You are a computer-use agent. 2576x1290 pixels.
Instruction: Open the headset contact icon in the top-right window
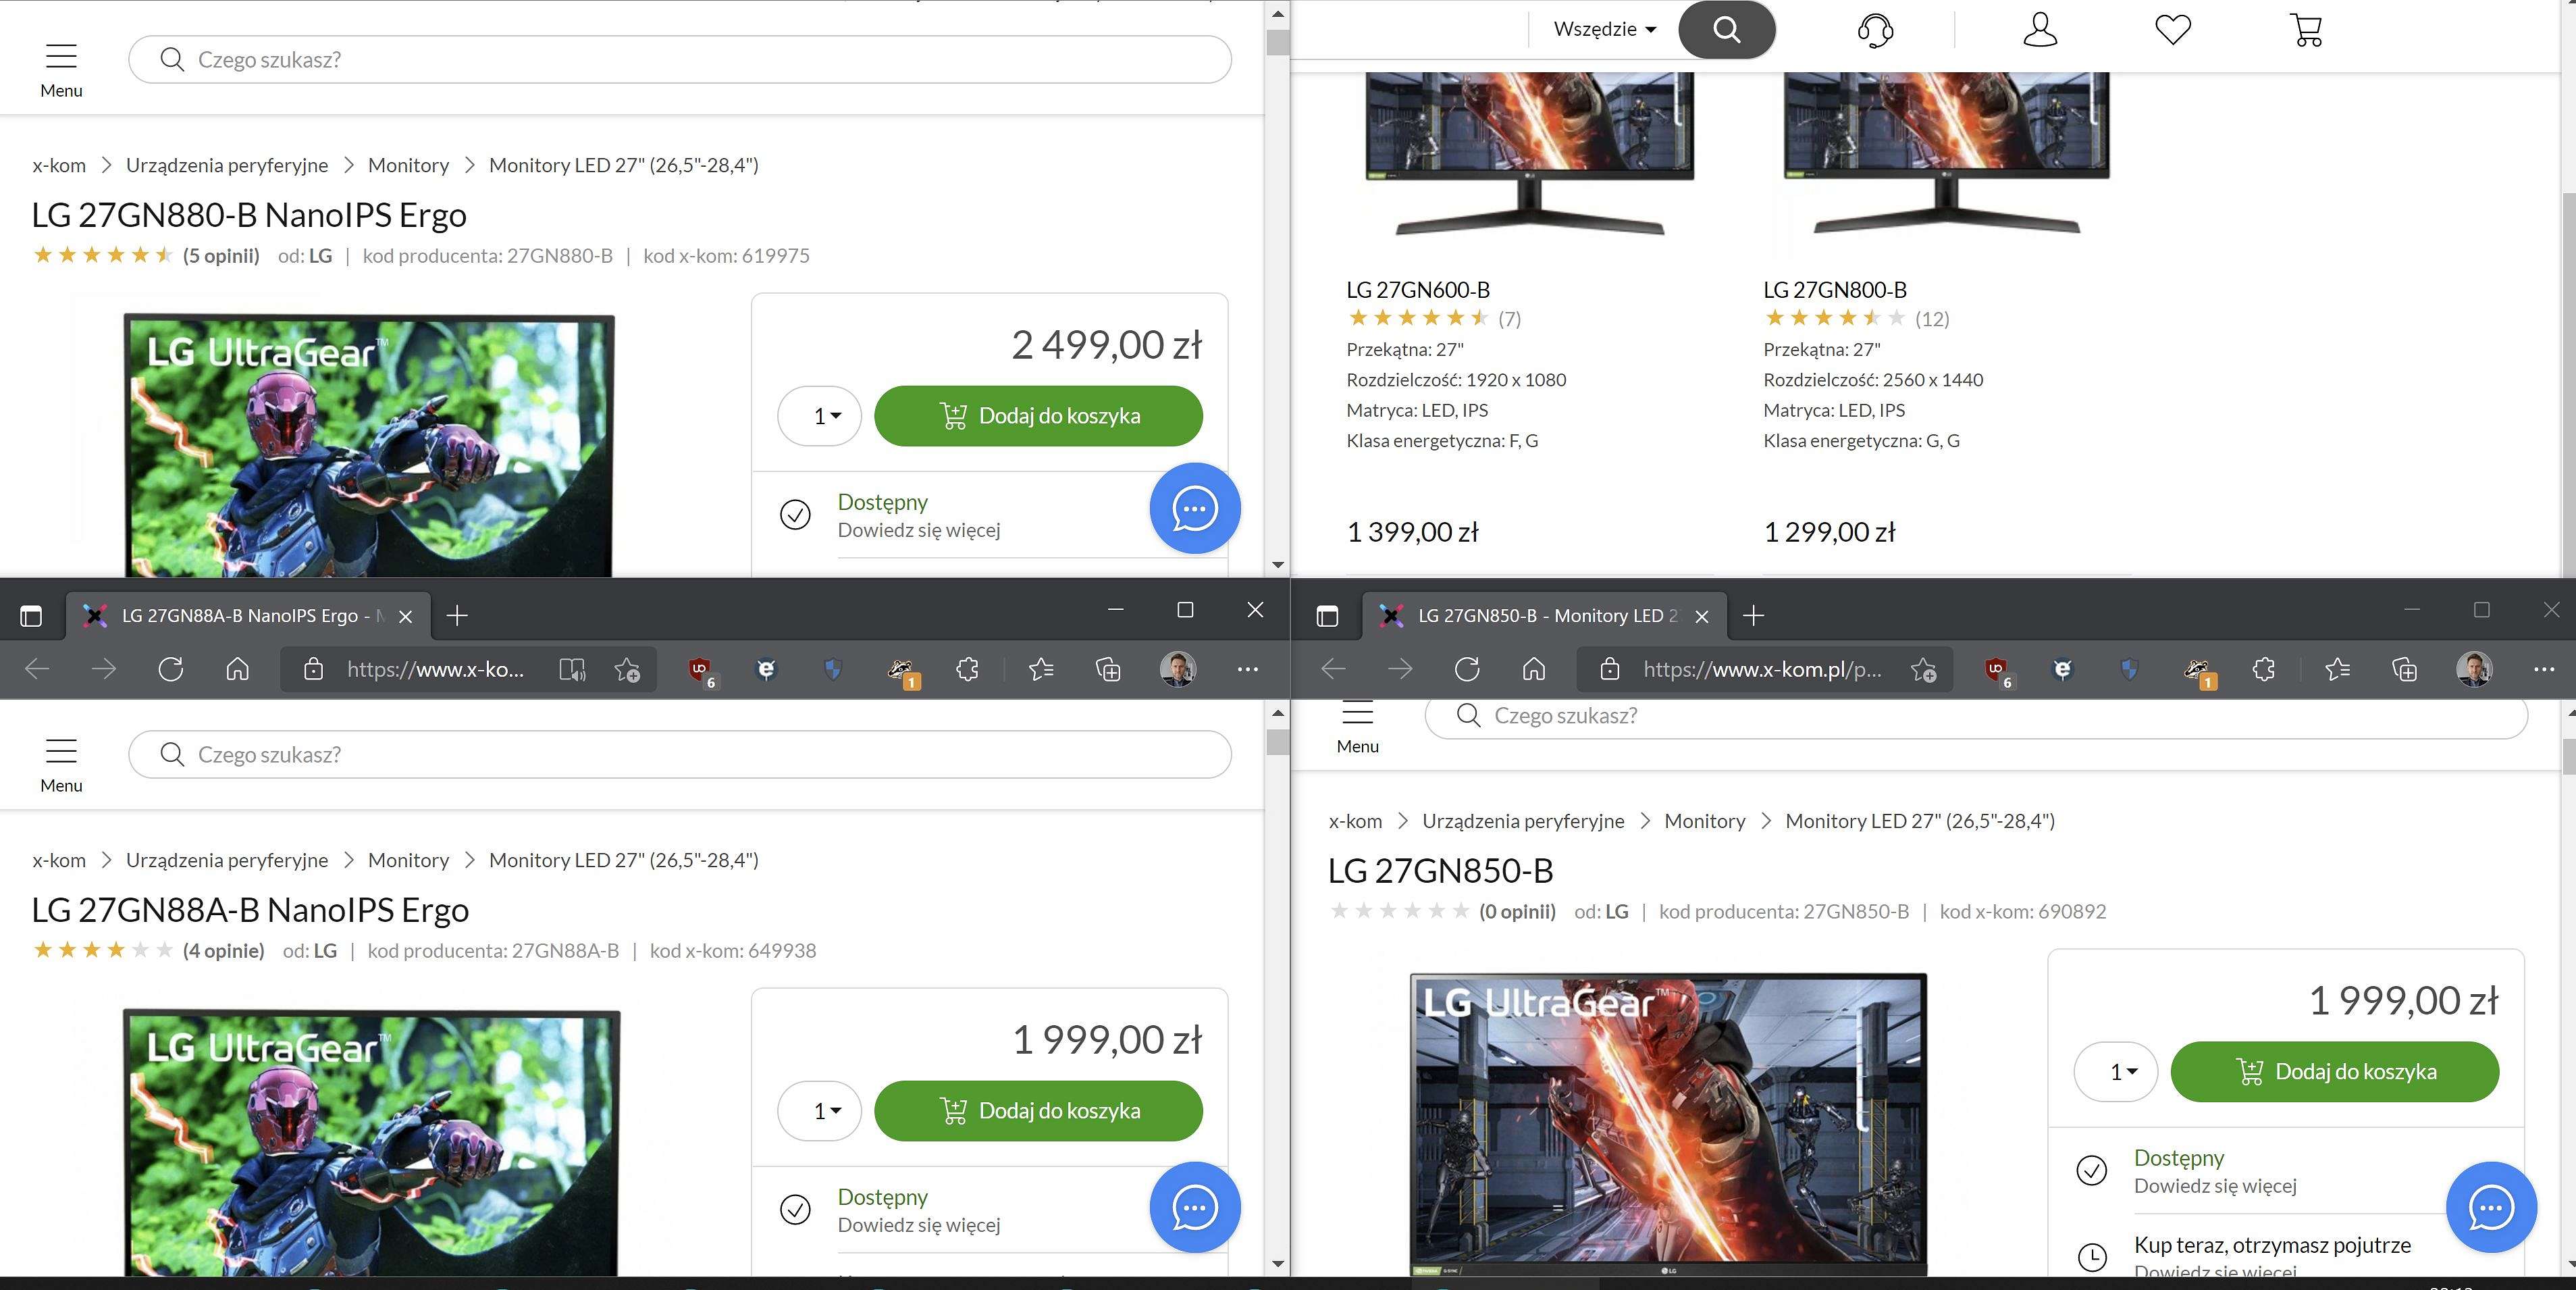point(1875,30)
